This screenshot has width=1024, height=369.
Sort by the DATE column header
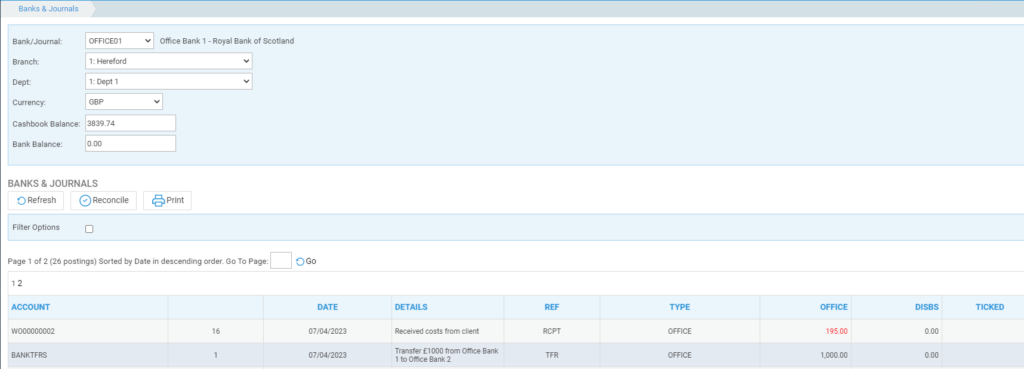coord(327,307)
